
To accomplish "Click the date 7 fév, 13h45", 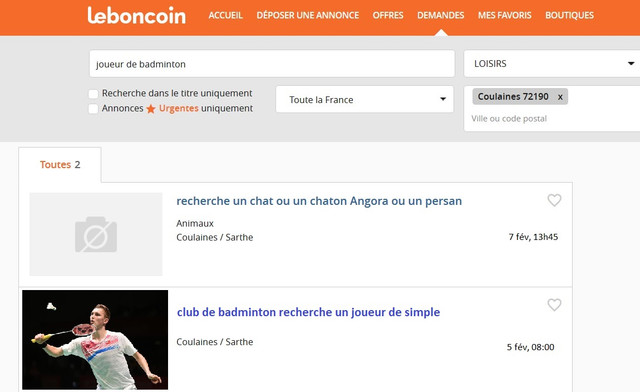I will (x=533, y=237).
